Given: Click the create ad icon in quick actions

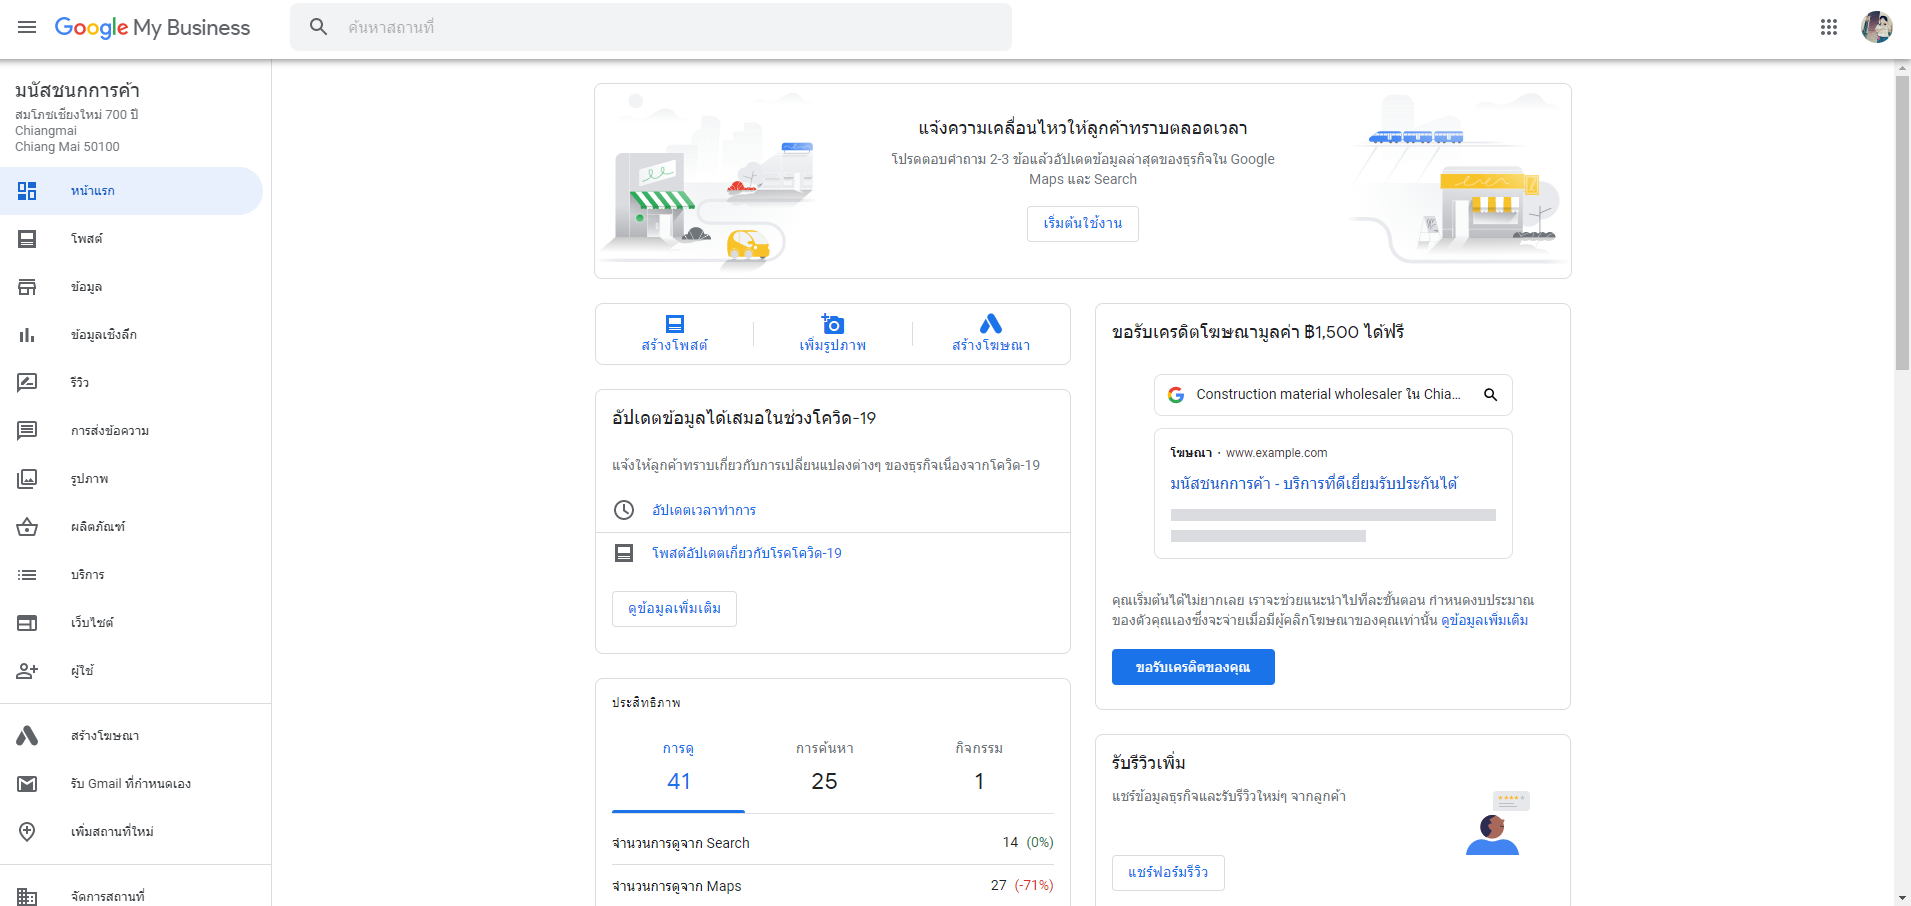Looking at the screenshot, I should [991, 324].
